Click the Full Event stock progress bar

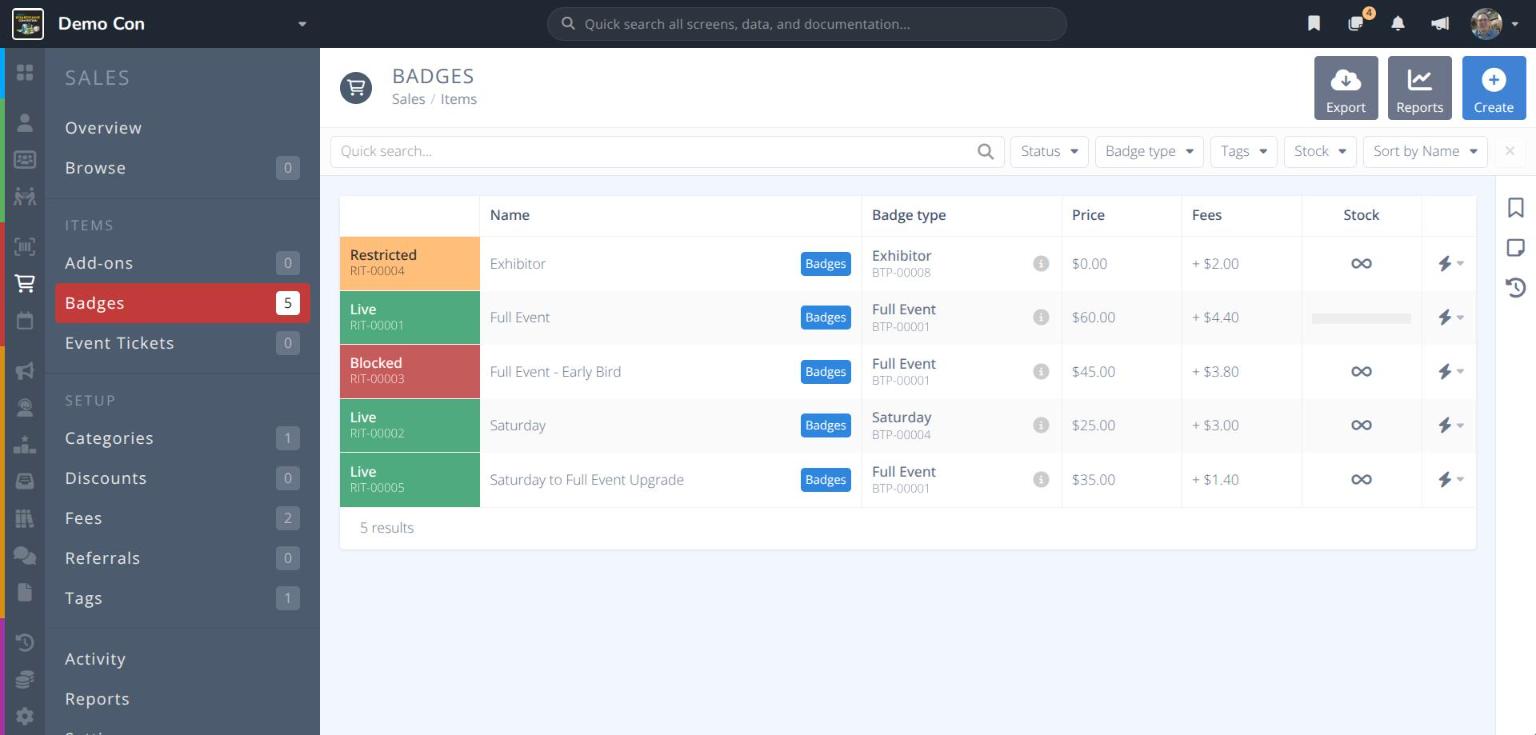click(1361, 318)
